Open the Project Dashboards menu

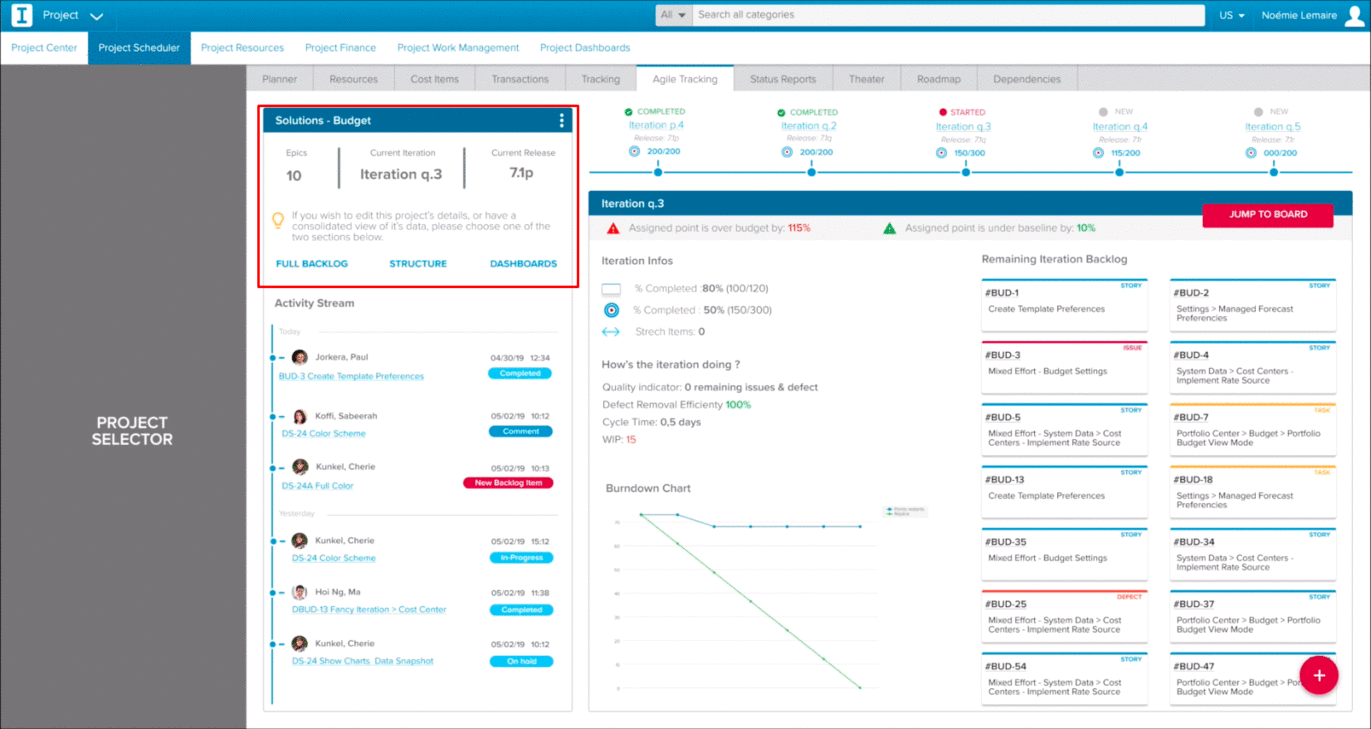click(584, 47)
